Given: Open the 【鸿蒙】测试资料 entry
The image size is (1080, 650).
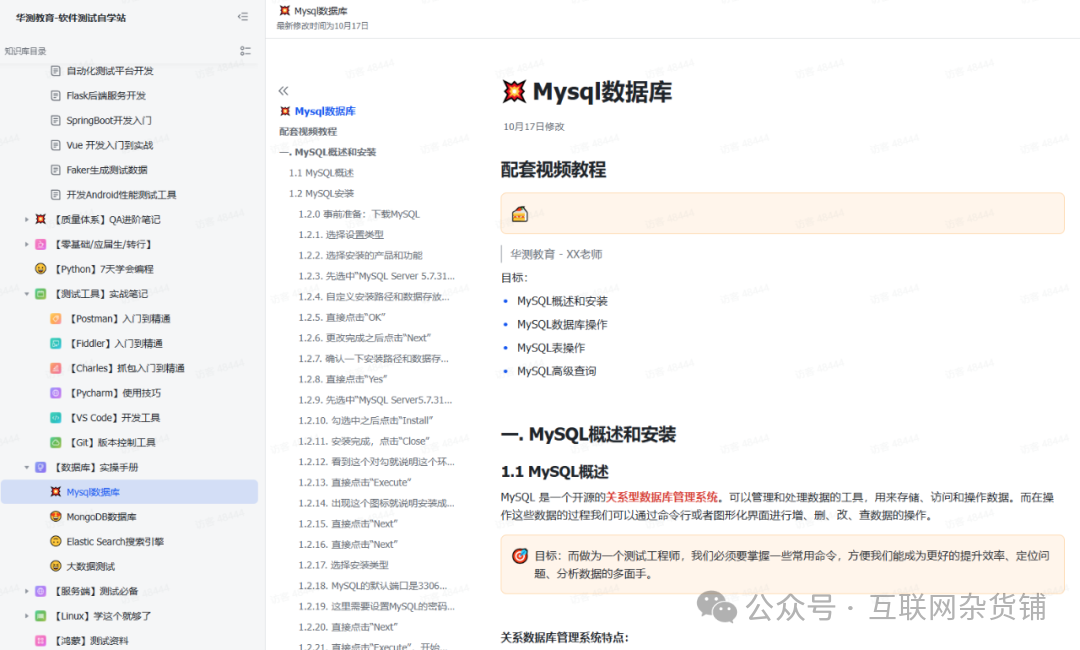Looking at the screenshot, I should (91, 640).
